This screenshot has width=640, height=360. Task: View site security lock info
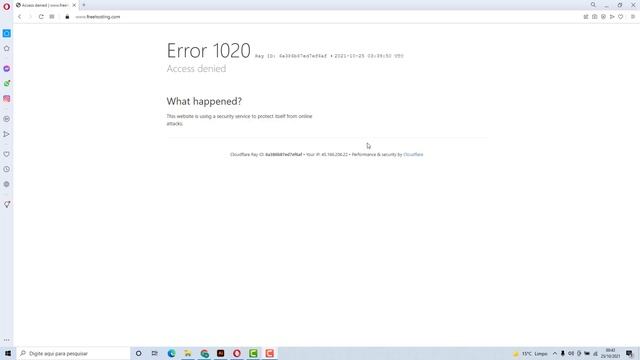67,17
